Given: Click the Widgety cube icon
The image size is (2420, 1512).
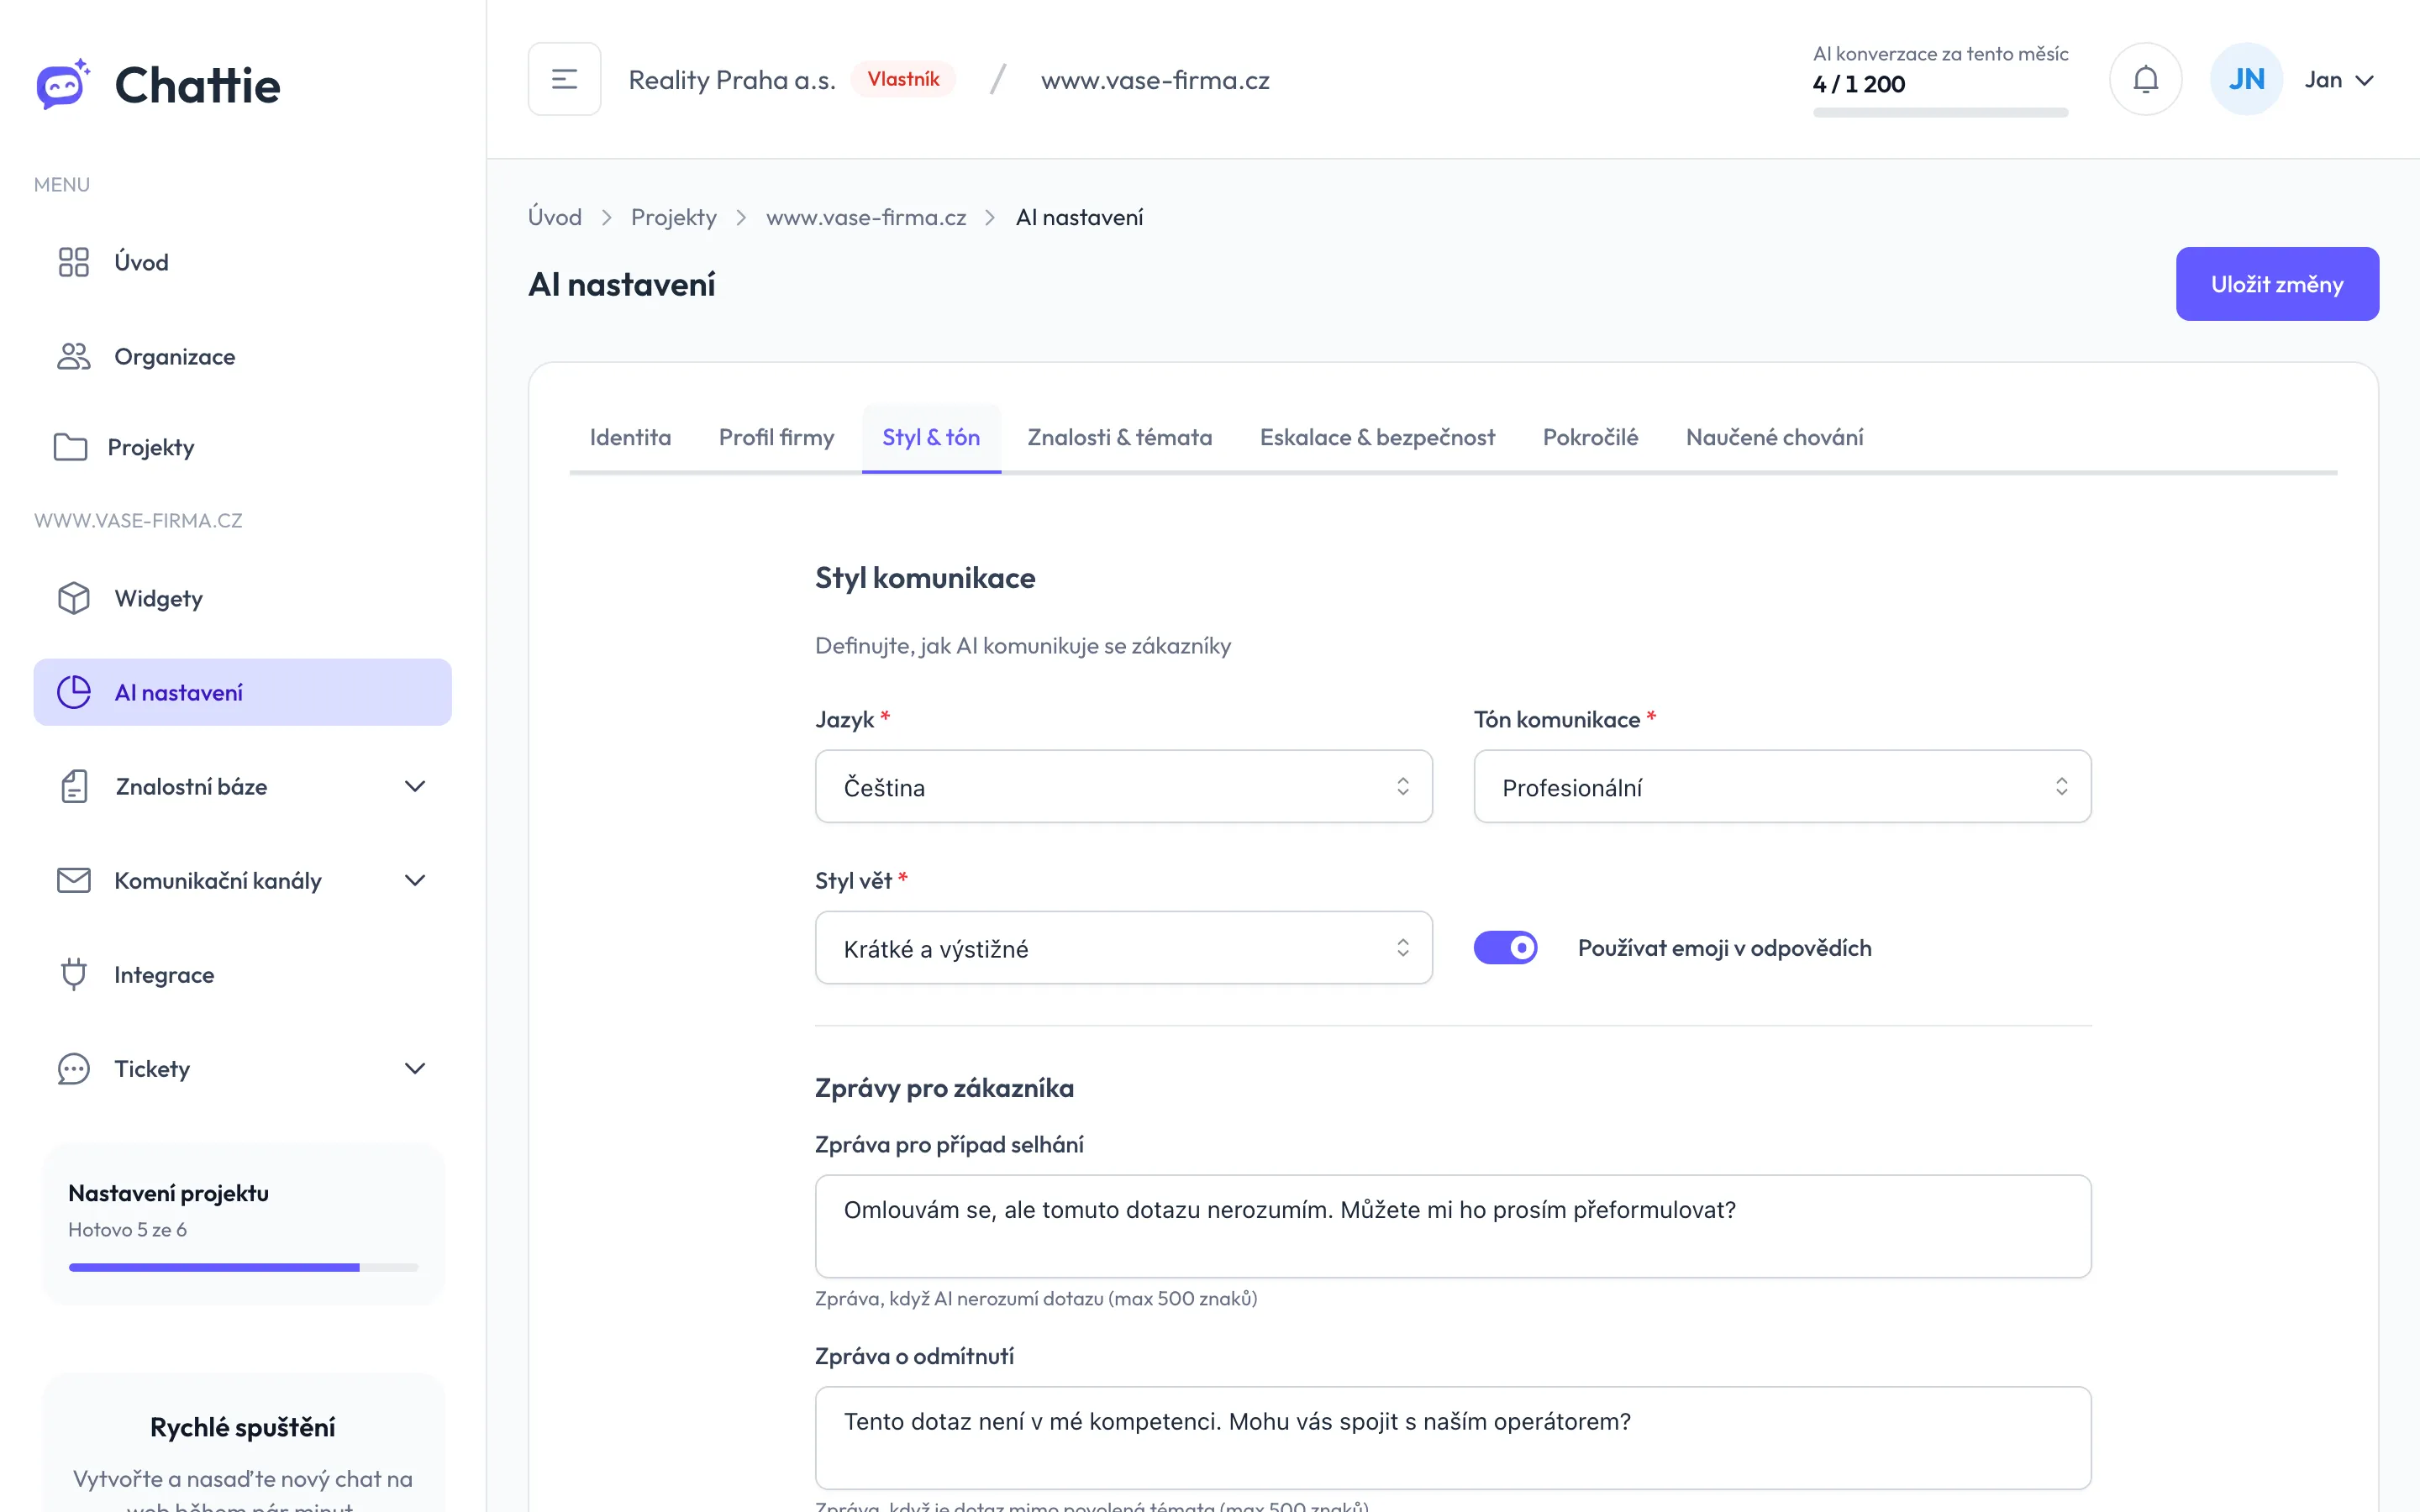Looking at the screenshot, I should [74, 598].
